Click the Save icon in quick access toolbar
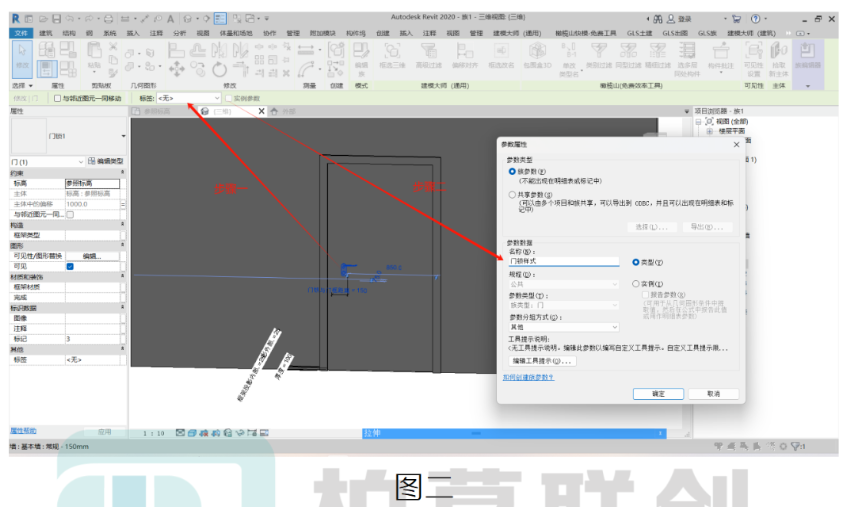Viewport: 846px width, 507px height. [57, 19]
